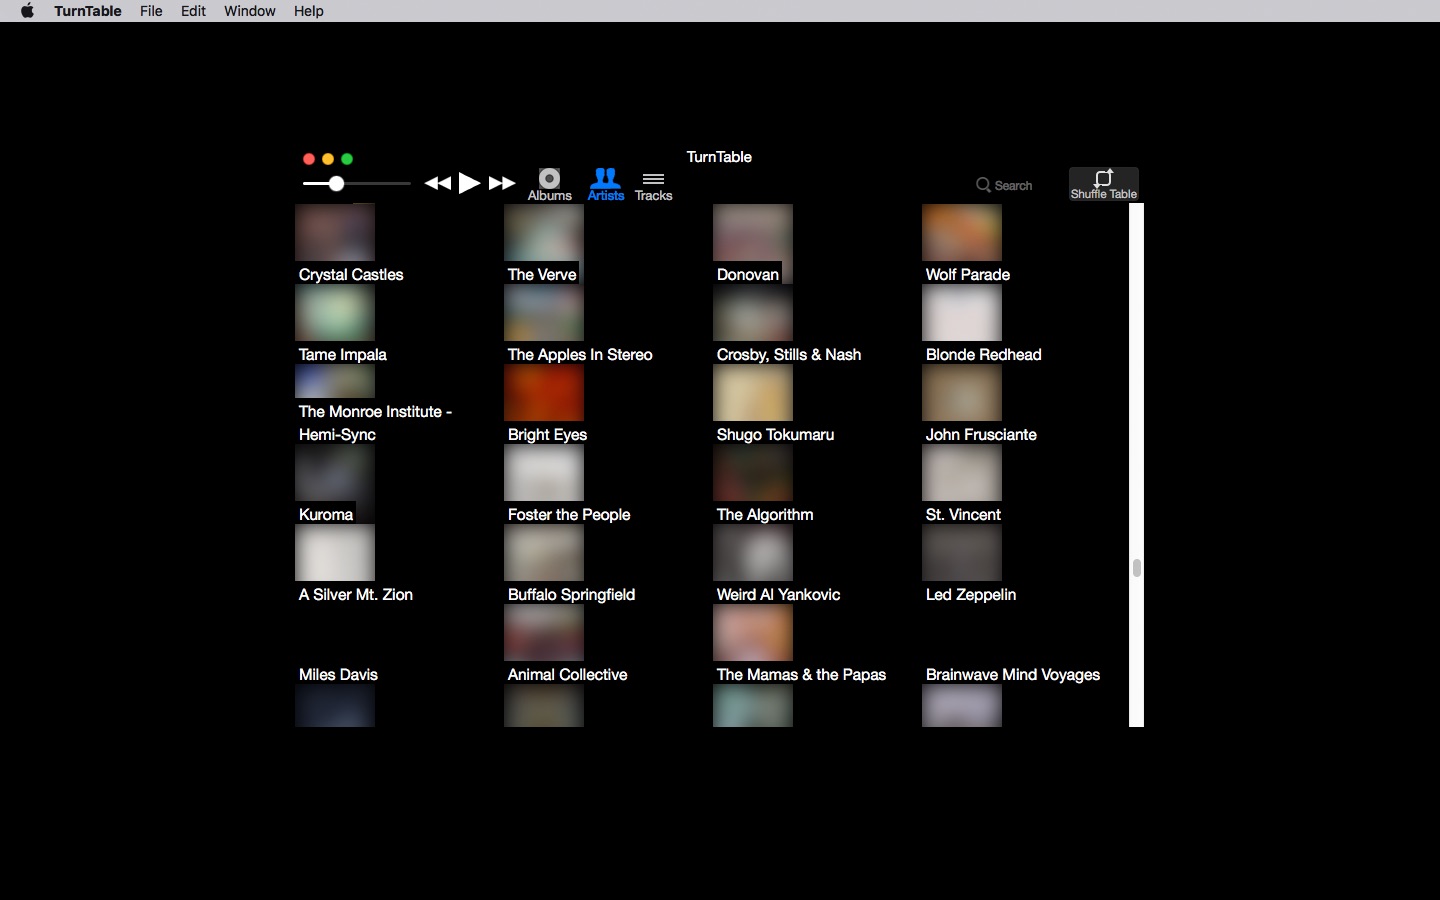
Task: Open Crosby, Stills & Nash thumbnail
Action: [x=753, y=312]
